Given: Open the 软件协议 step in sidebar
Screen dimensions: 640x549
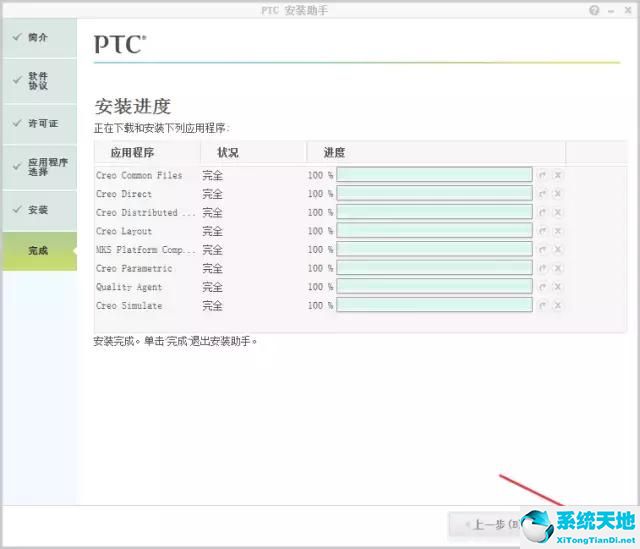Looking at the screenshot, I should [x=40, y=80].
